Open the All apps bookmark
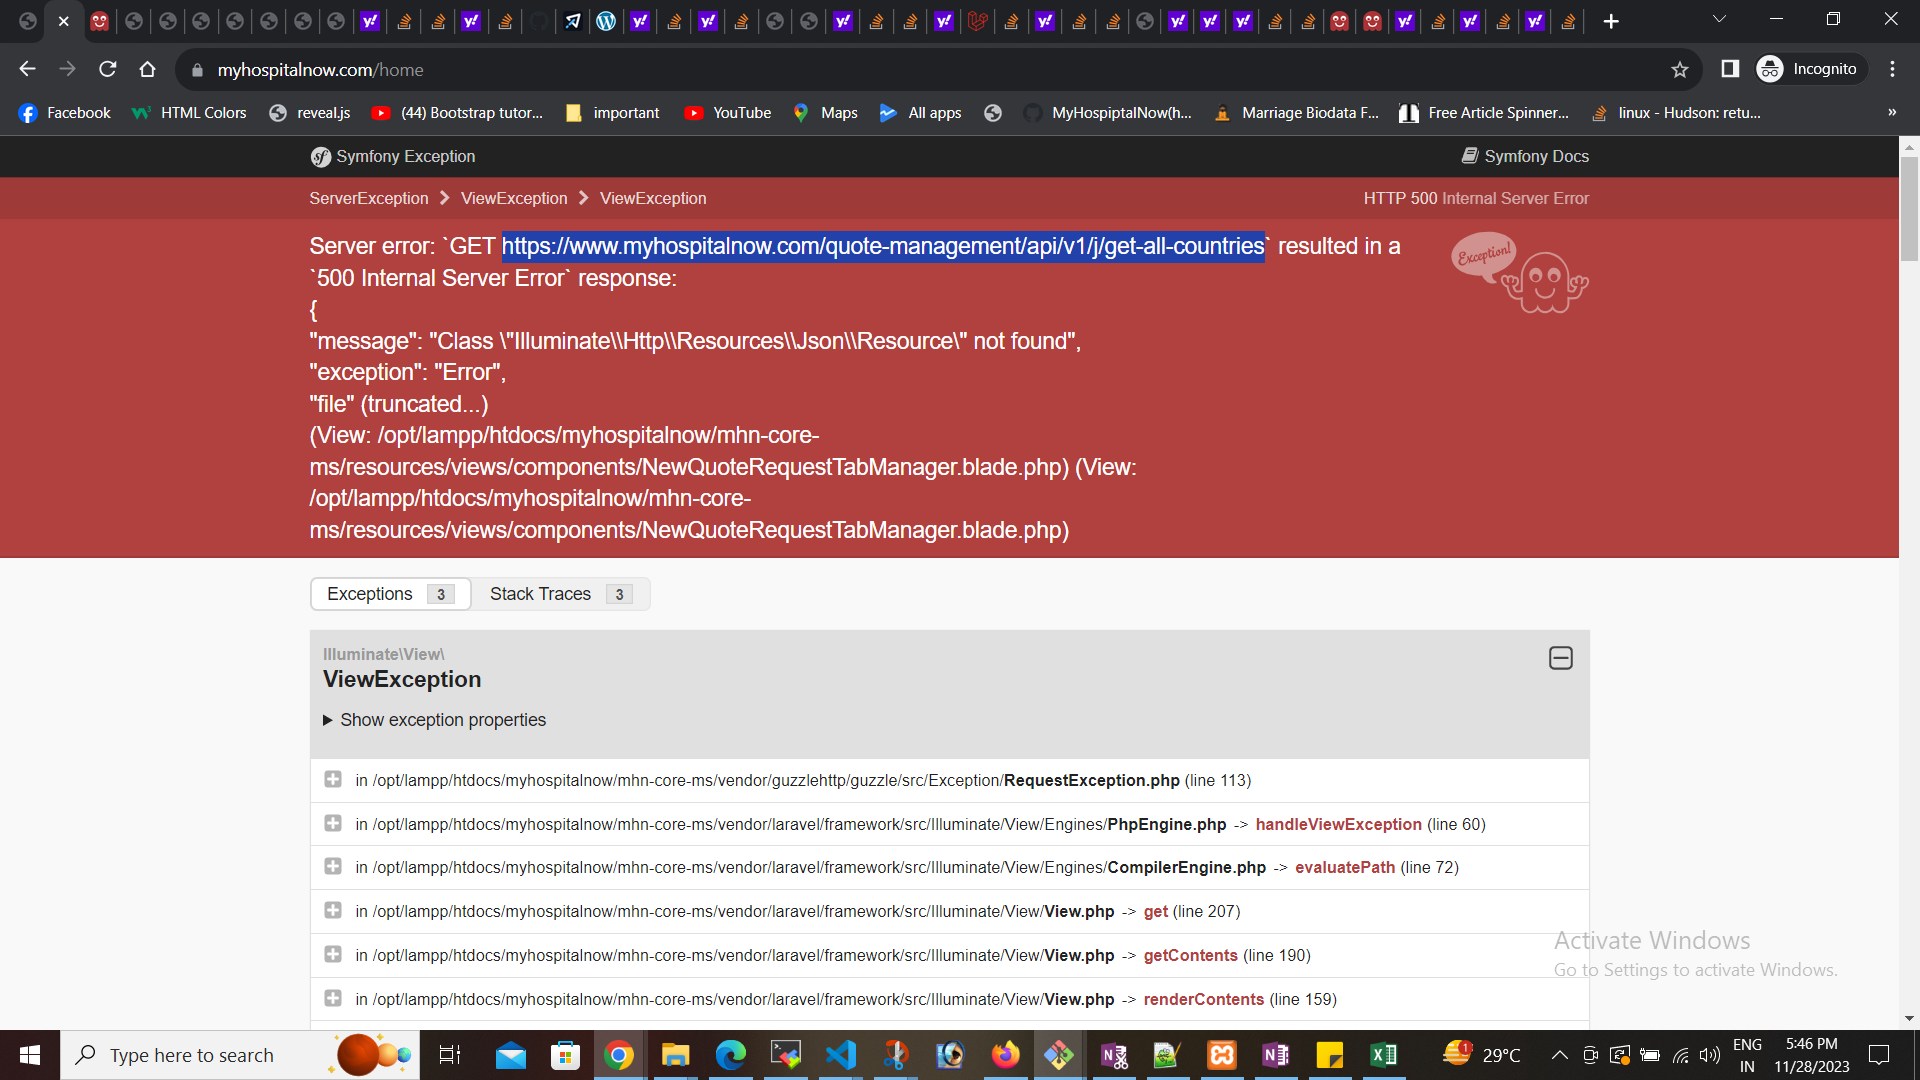 tap(920, 113)
